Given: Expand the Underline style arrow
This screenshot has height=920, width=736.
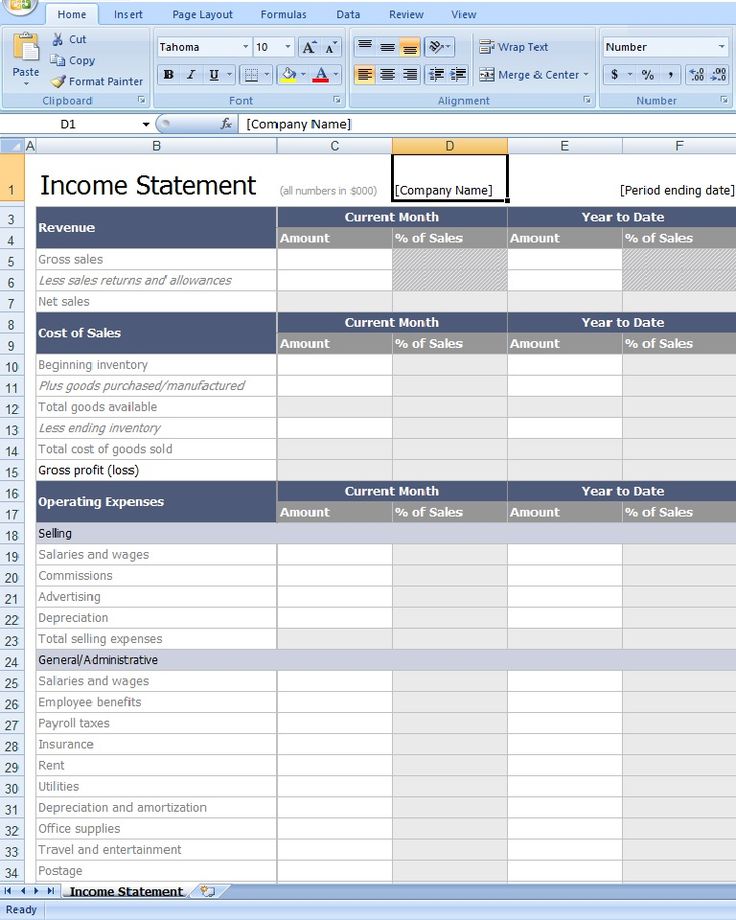Looking at the screenshot, I should [229, 75].
